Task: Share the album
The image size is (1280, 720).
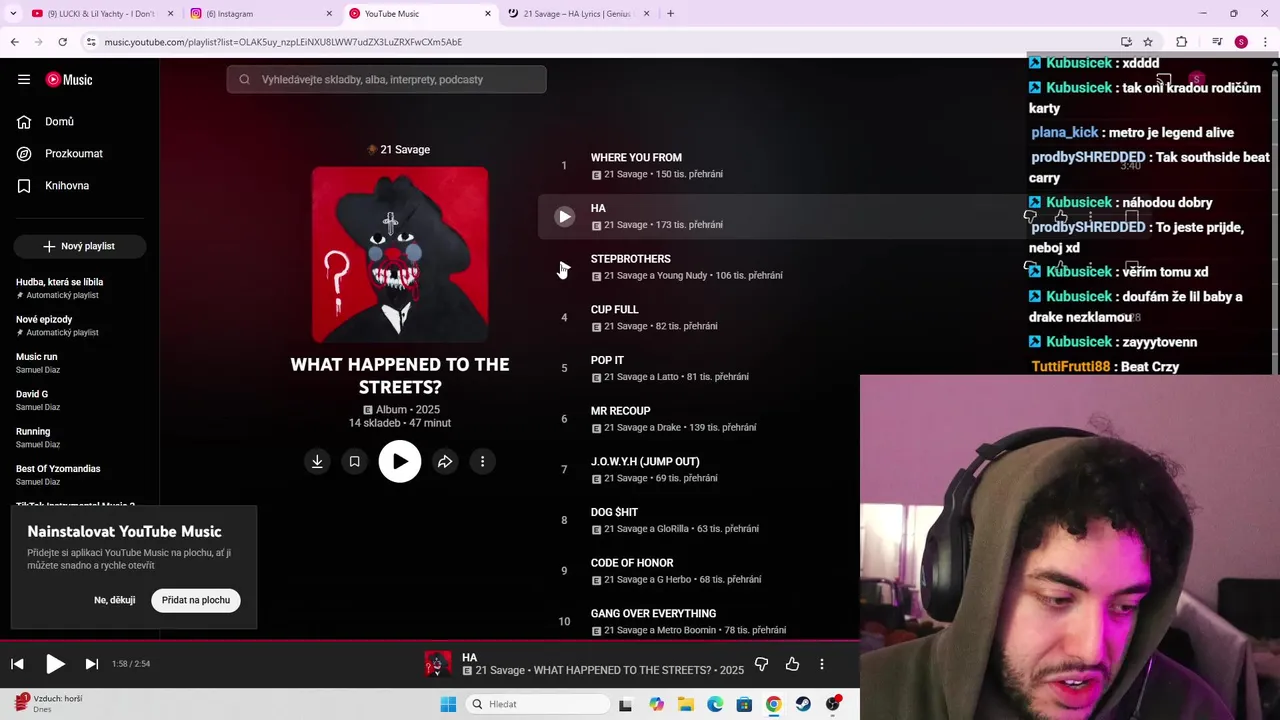Action: tap(445, 462)
